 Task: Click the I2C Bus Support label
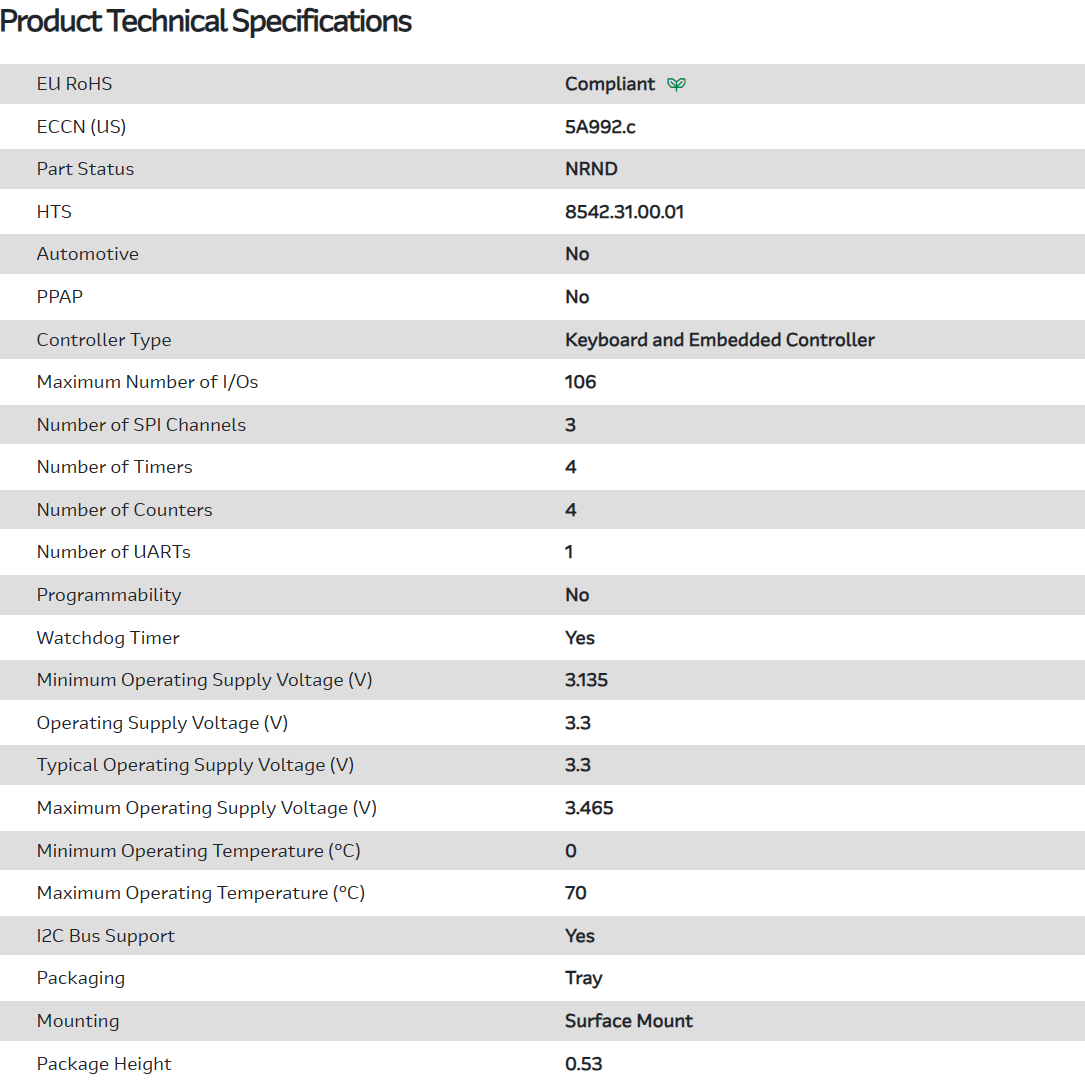point(106,936)
